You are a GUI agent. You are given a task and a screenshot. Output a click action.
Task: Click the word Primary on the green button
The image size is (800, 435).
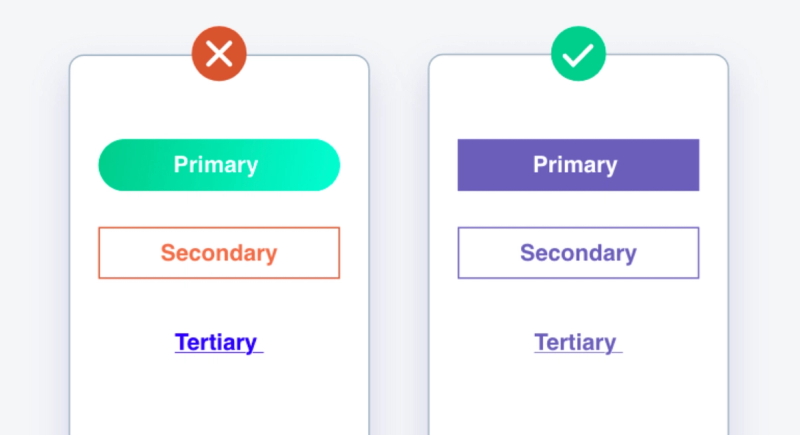216,165
